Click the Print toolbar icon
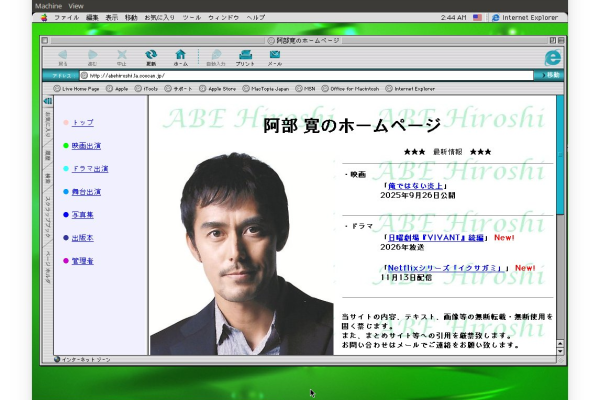Image resolution: width=600 pixels, height=400 pixels. tap(245, 54)
